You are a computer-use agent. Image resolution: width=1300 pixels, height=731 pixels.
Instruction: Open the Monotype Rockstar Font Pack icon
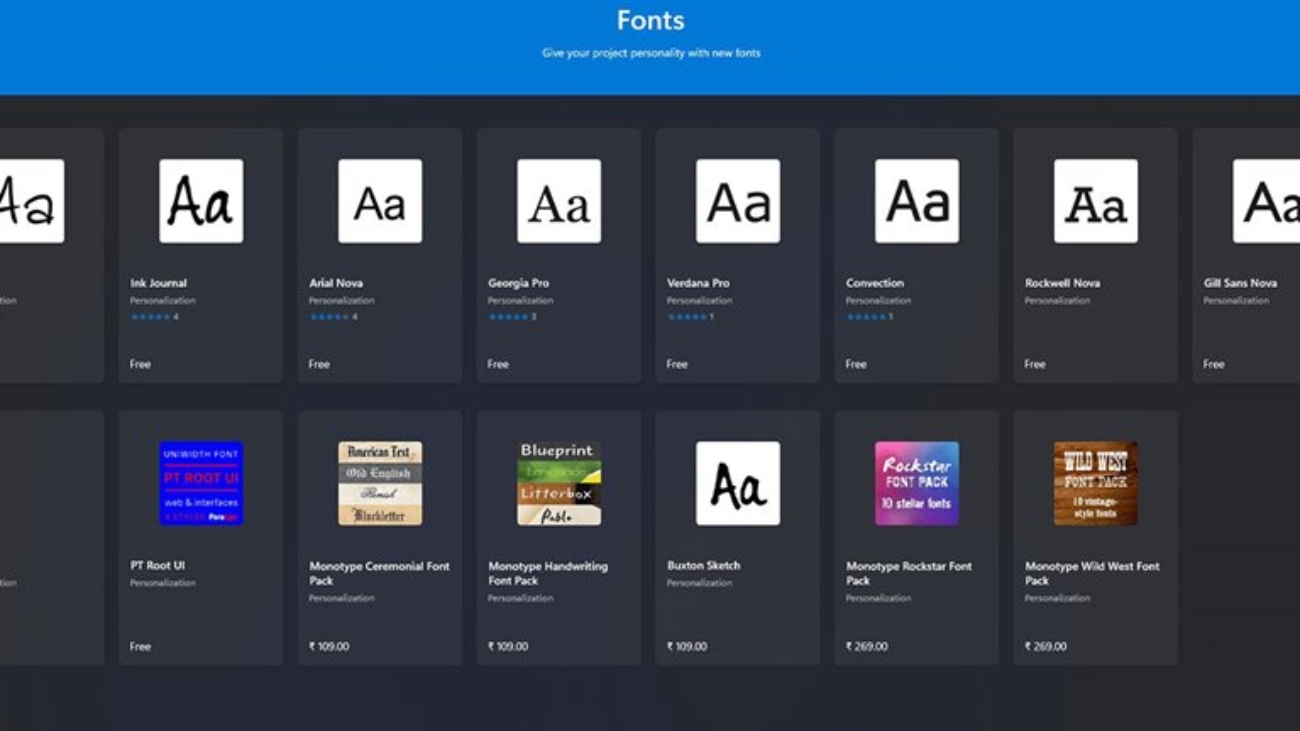tap(917, 484)
